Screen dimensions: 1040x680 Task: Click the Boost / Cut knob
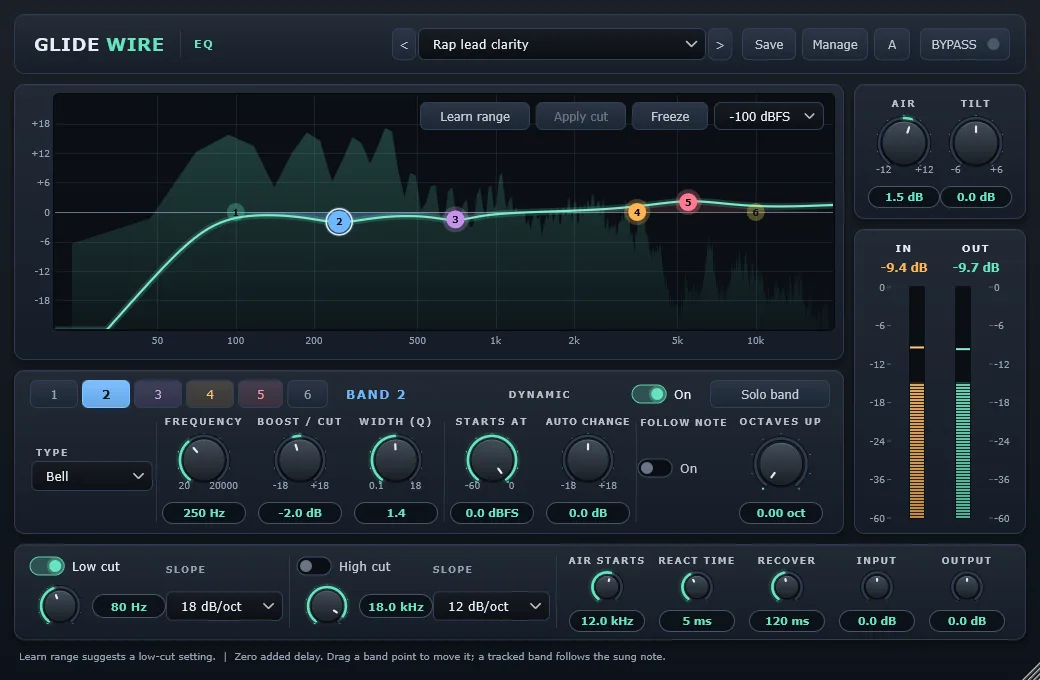click(300, 460)
